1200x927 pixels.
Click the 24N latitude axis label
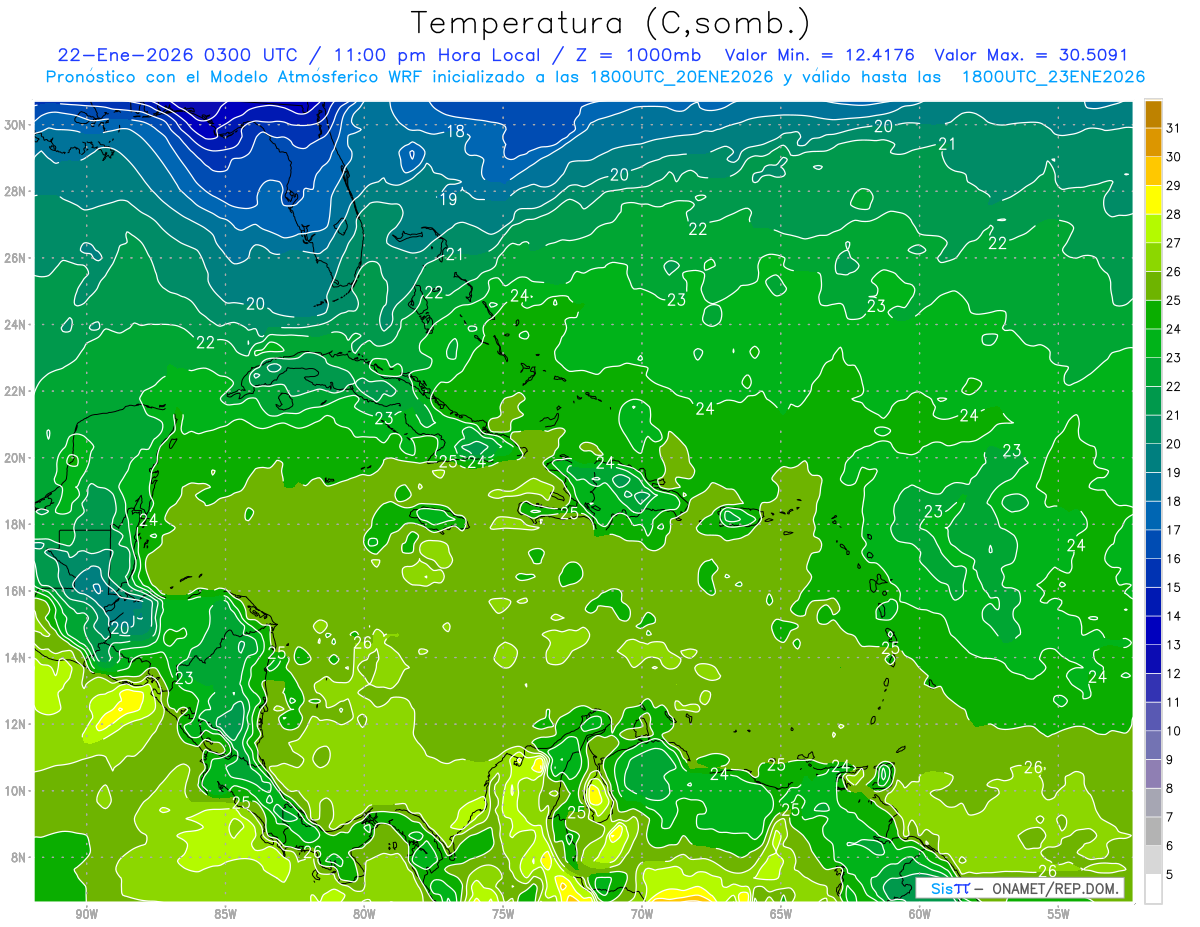[x=17, y=325]
